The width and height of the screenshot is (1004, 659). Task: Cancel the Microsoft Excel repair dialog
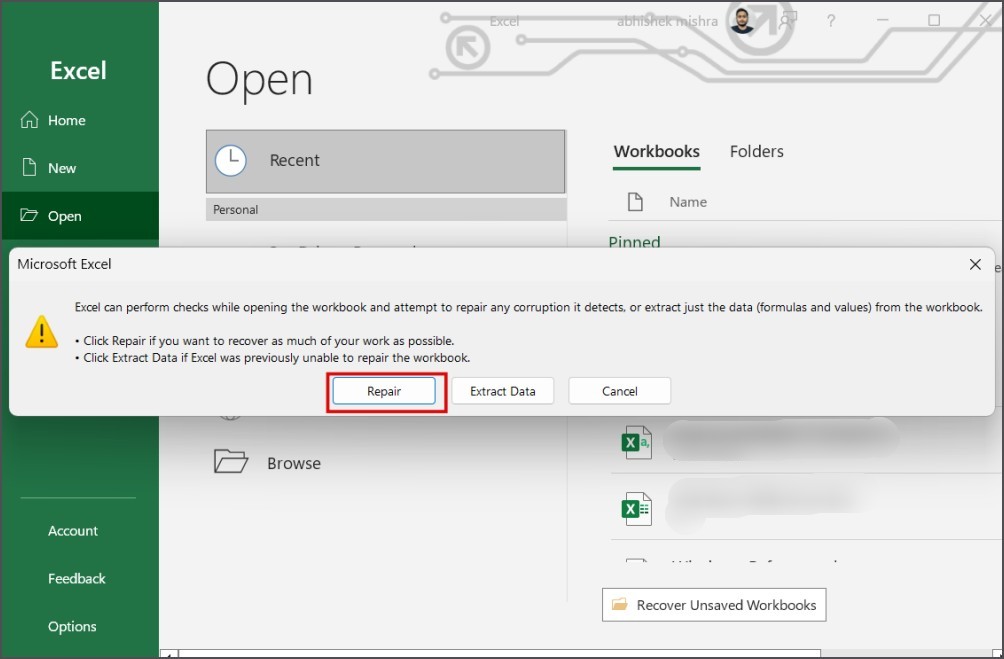619,391
